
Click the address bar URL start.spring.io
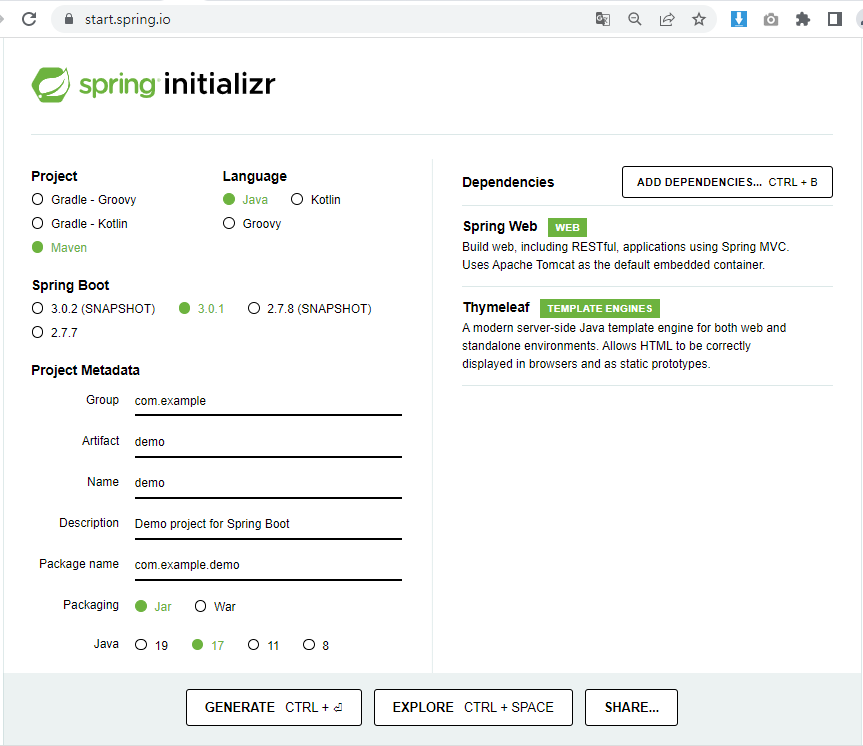tap(128, 20)
